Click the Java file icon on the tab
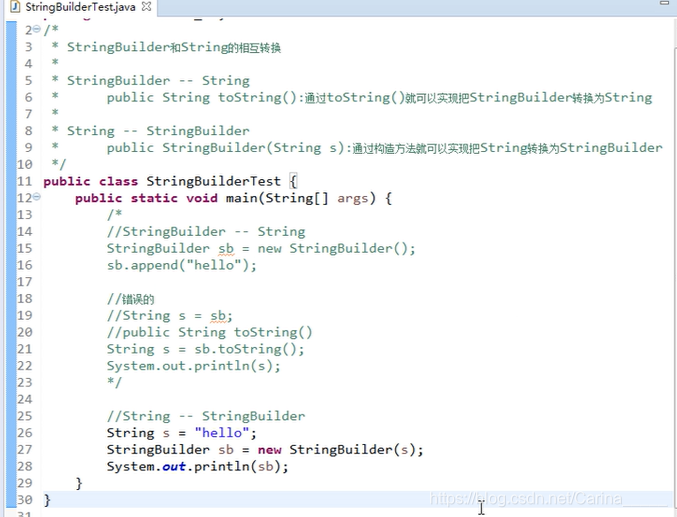 coord(15,6)
